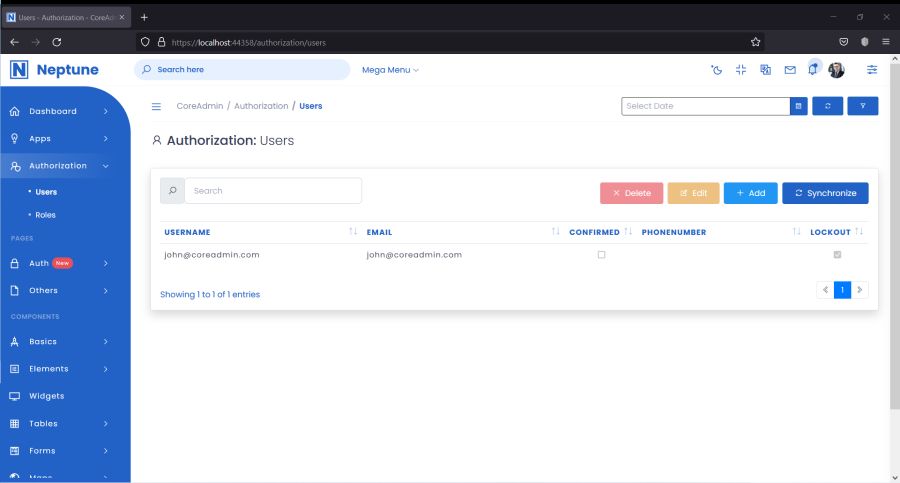900x483 pixels.
Task: Click the Neptune logo icon
Action: [19, 69]
